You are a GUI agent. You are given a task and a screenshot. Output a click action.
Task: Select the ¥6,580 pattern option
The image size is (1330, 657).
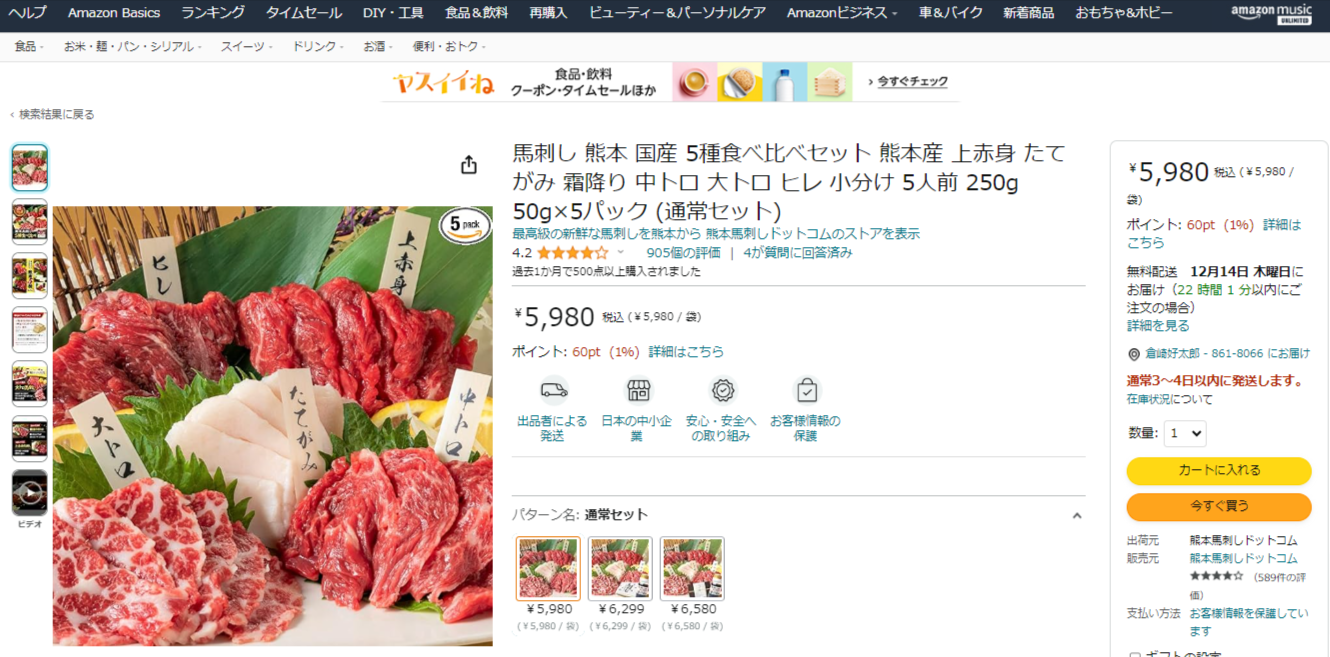pos(692,569)
